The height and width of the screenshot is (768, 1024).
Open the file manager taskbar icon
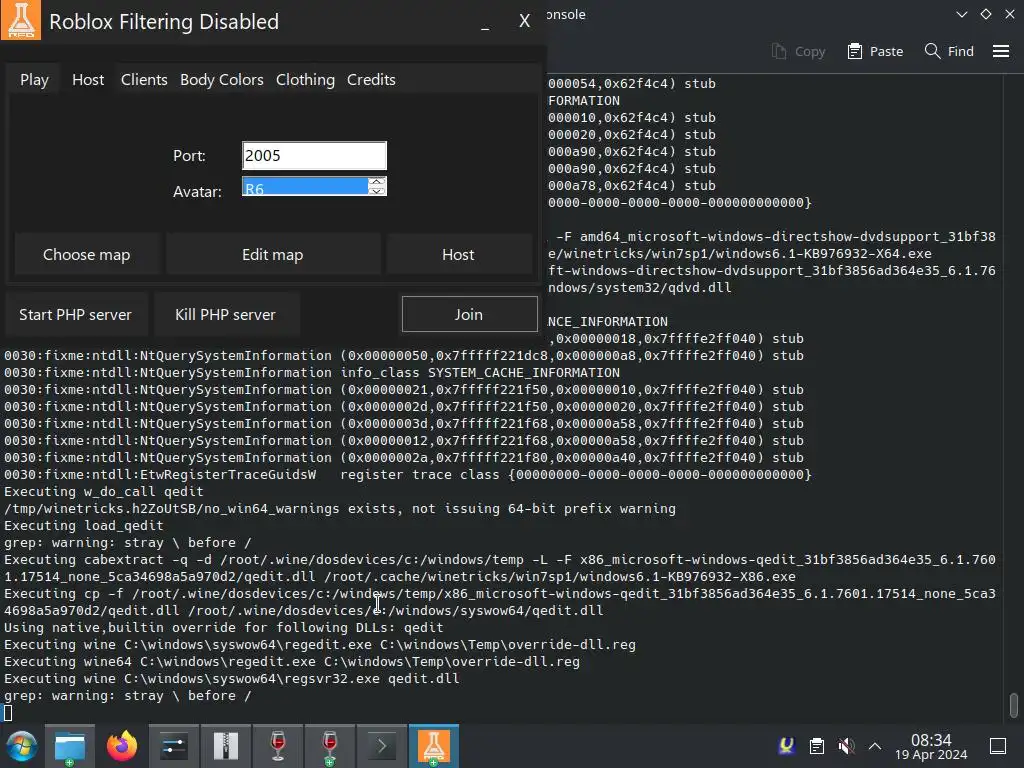(x=70, y=746)
